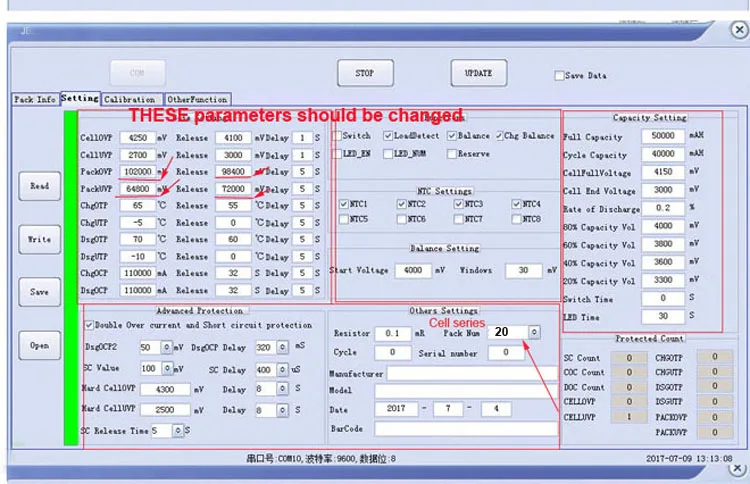Click the STOP button
Screen dimensions: 750x484
coord(365,73)
